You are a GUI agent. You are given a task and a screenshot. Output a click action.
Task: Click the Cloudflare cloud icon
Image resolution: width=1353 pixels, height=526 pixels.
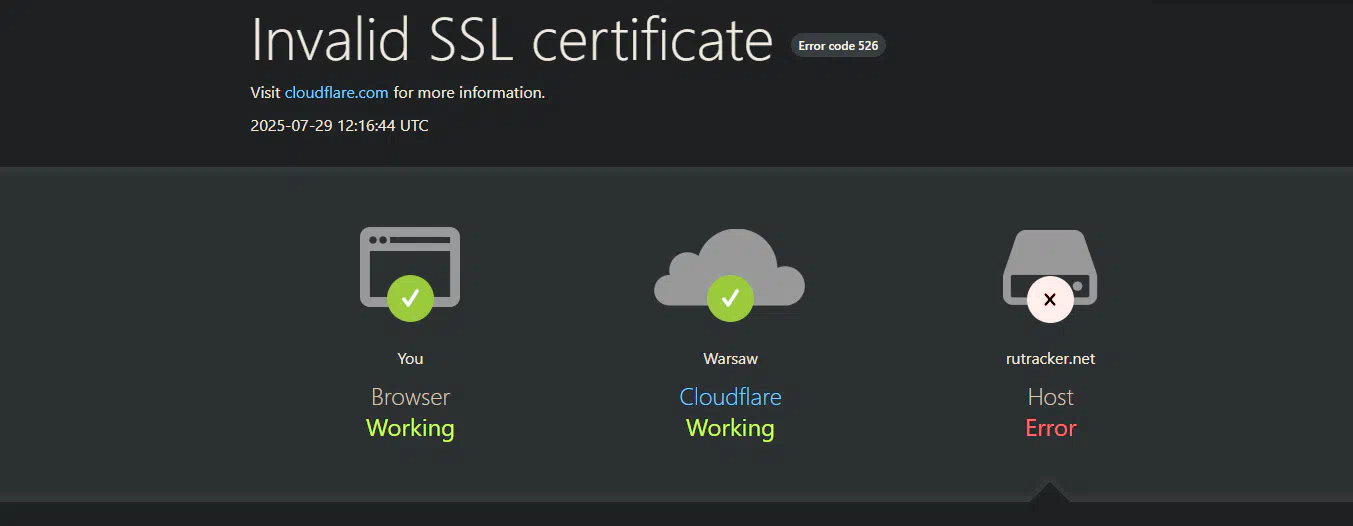coord(730,267)
